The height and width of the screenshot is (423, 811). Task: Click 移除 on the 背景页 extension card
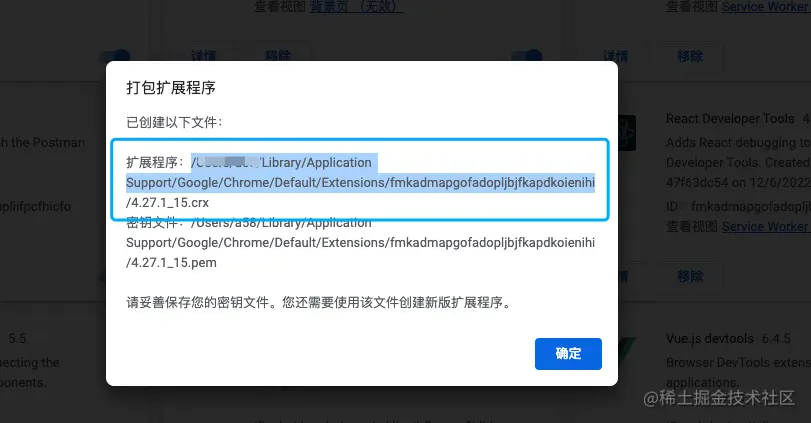278,56
